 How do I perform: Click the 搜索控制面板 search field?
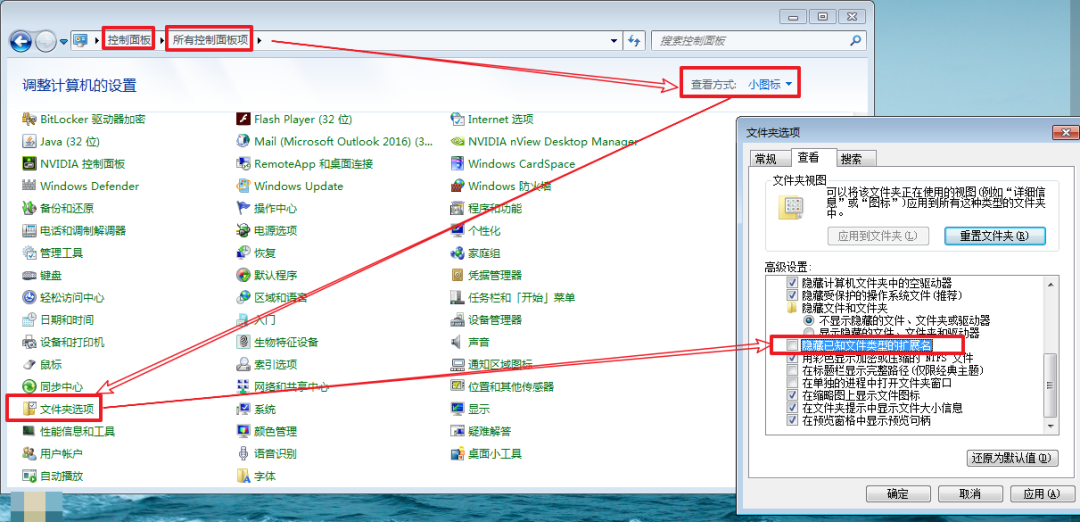(x=758, y=41)
